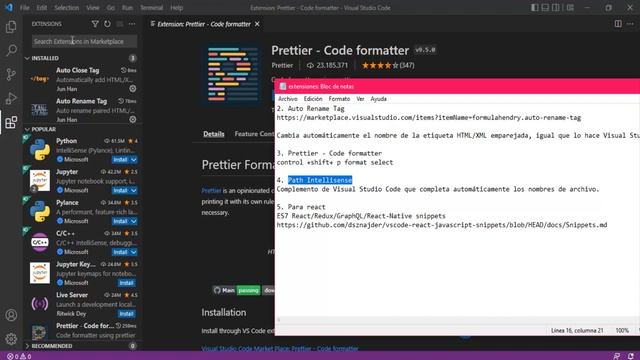Select C/C++ extension icon
640x360 pixels.
(40, 242)
